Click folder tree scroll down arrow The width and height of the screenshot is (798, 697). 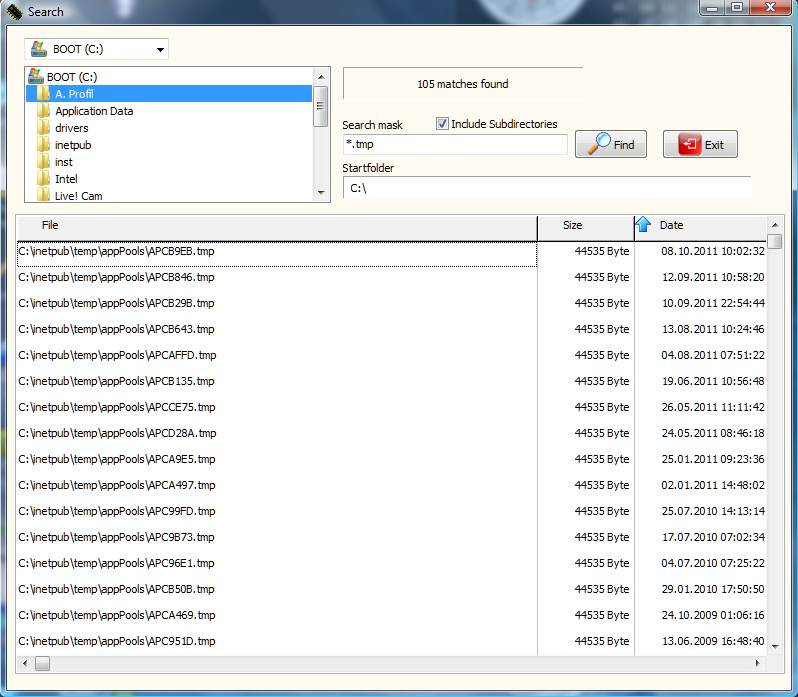click(321, 192)
